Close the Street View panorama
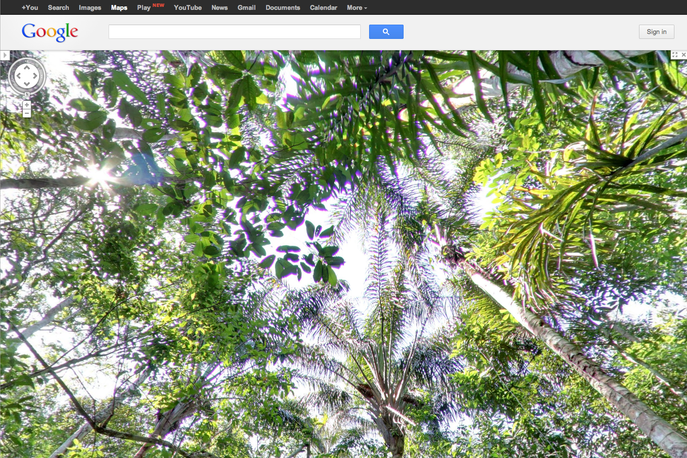 pos(682,55)
